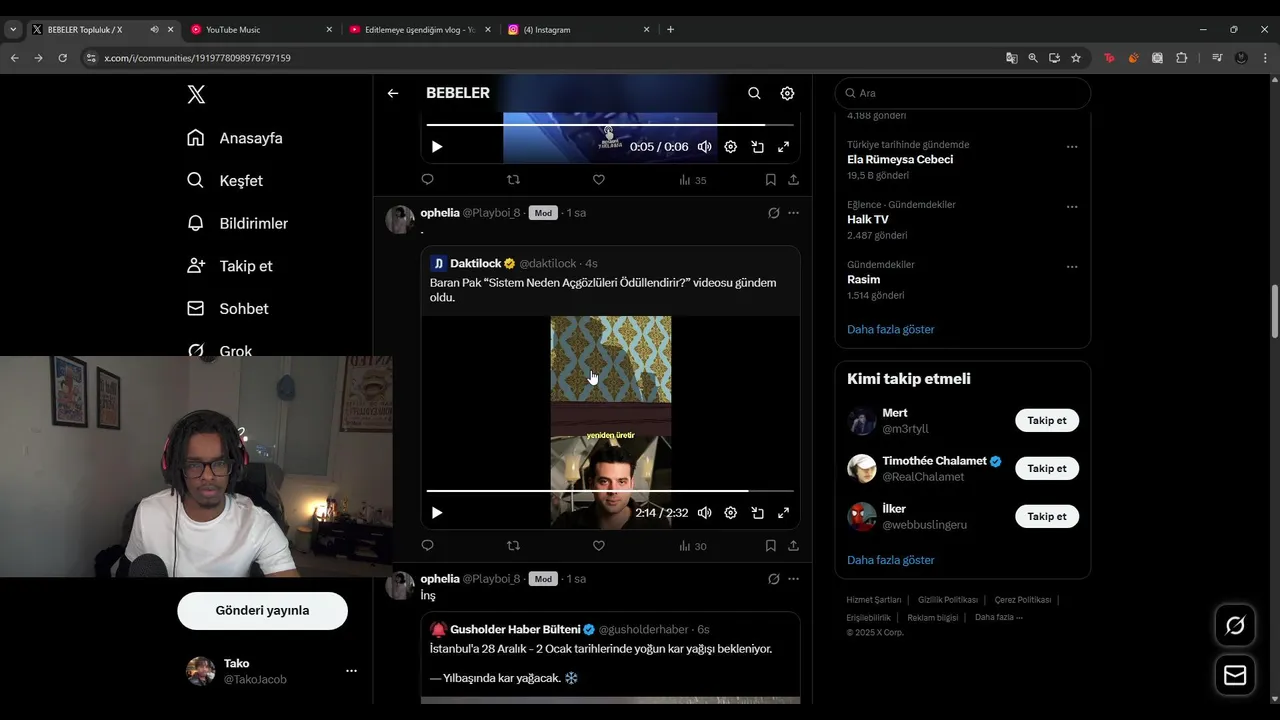Open Grok explain on İnş post
Image resolution: width=1280 pixels, height=720 pixels.
pos(773,579)
